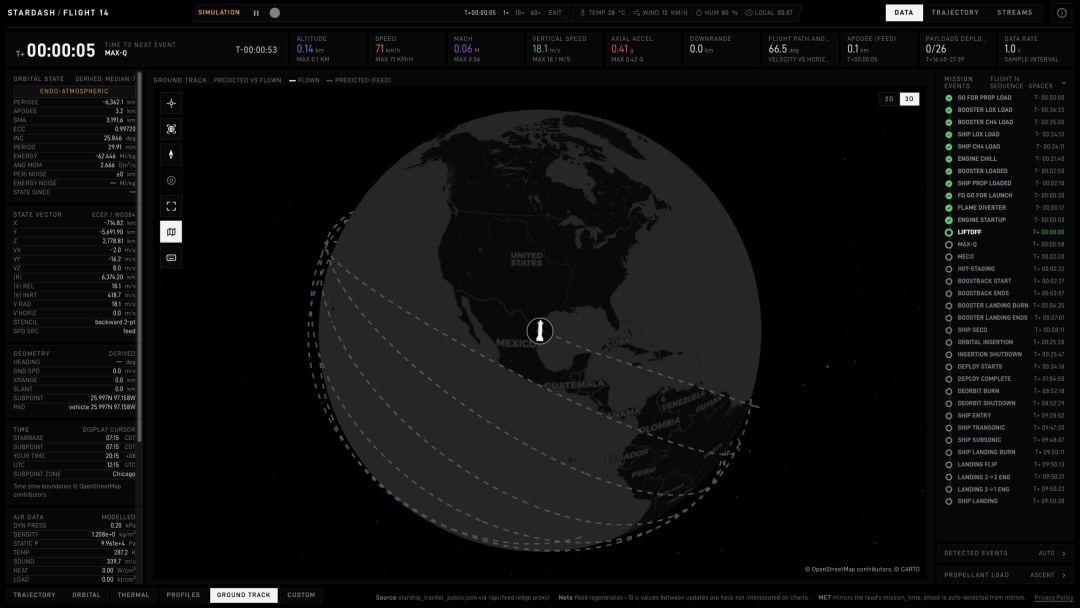
Task: Expand the Propellant Load panel
Action: click(x=1005, y=575)
